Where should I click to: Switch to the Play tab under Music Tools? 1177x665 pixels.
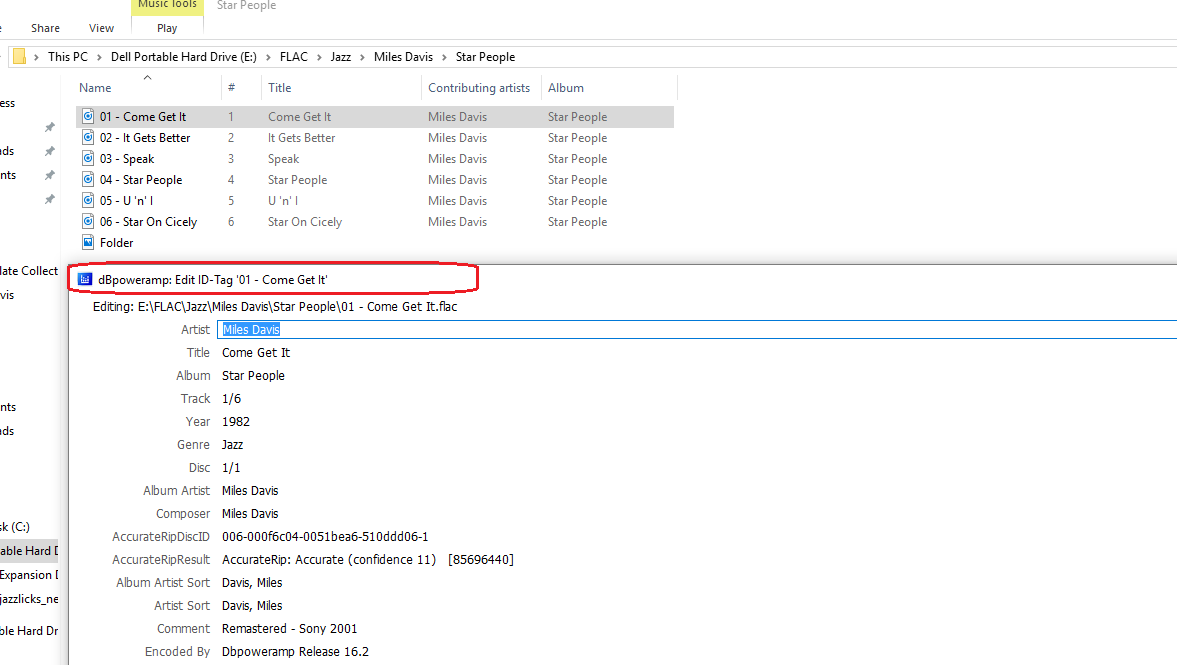(167, 28)
